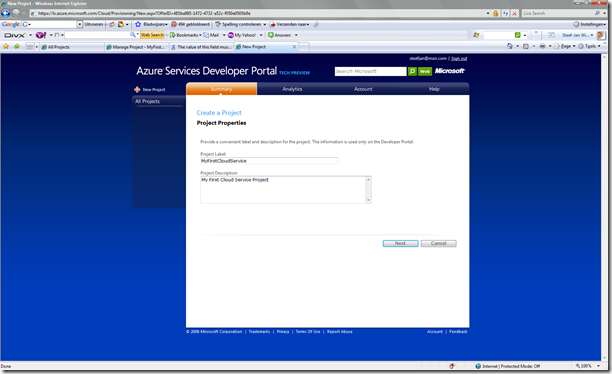Click the My Yahoo! toolbar icon
The image size is (612, 374).
pos(231,35)
